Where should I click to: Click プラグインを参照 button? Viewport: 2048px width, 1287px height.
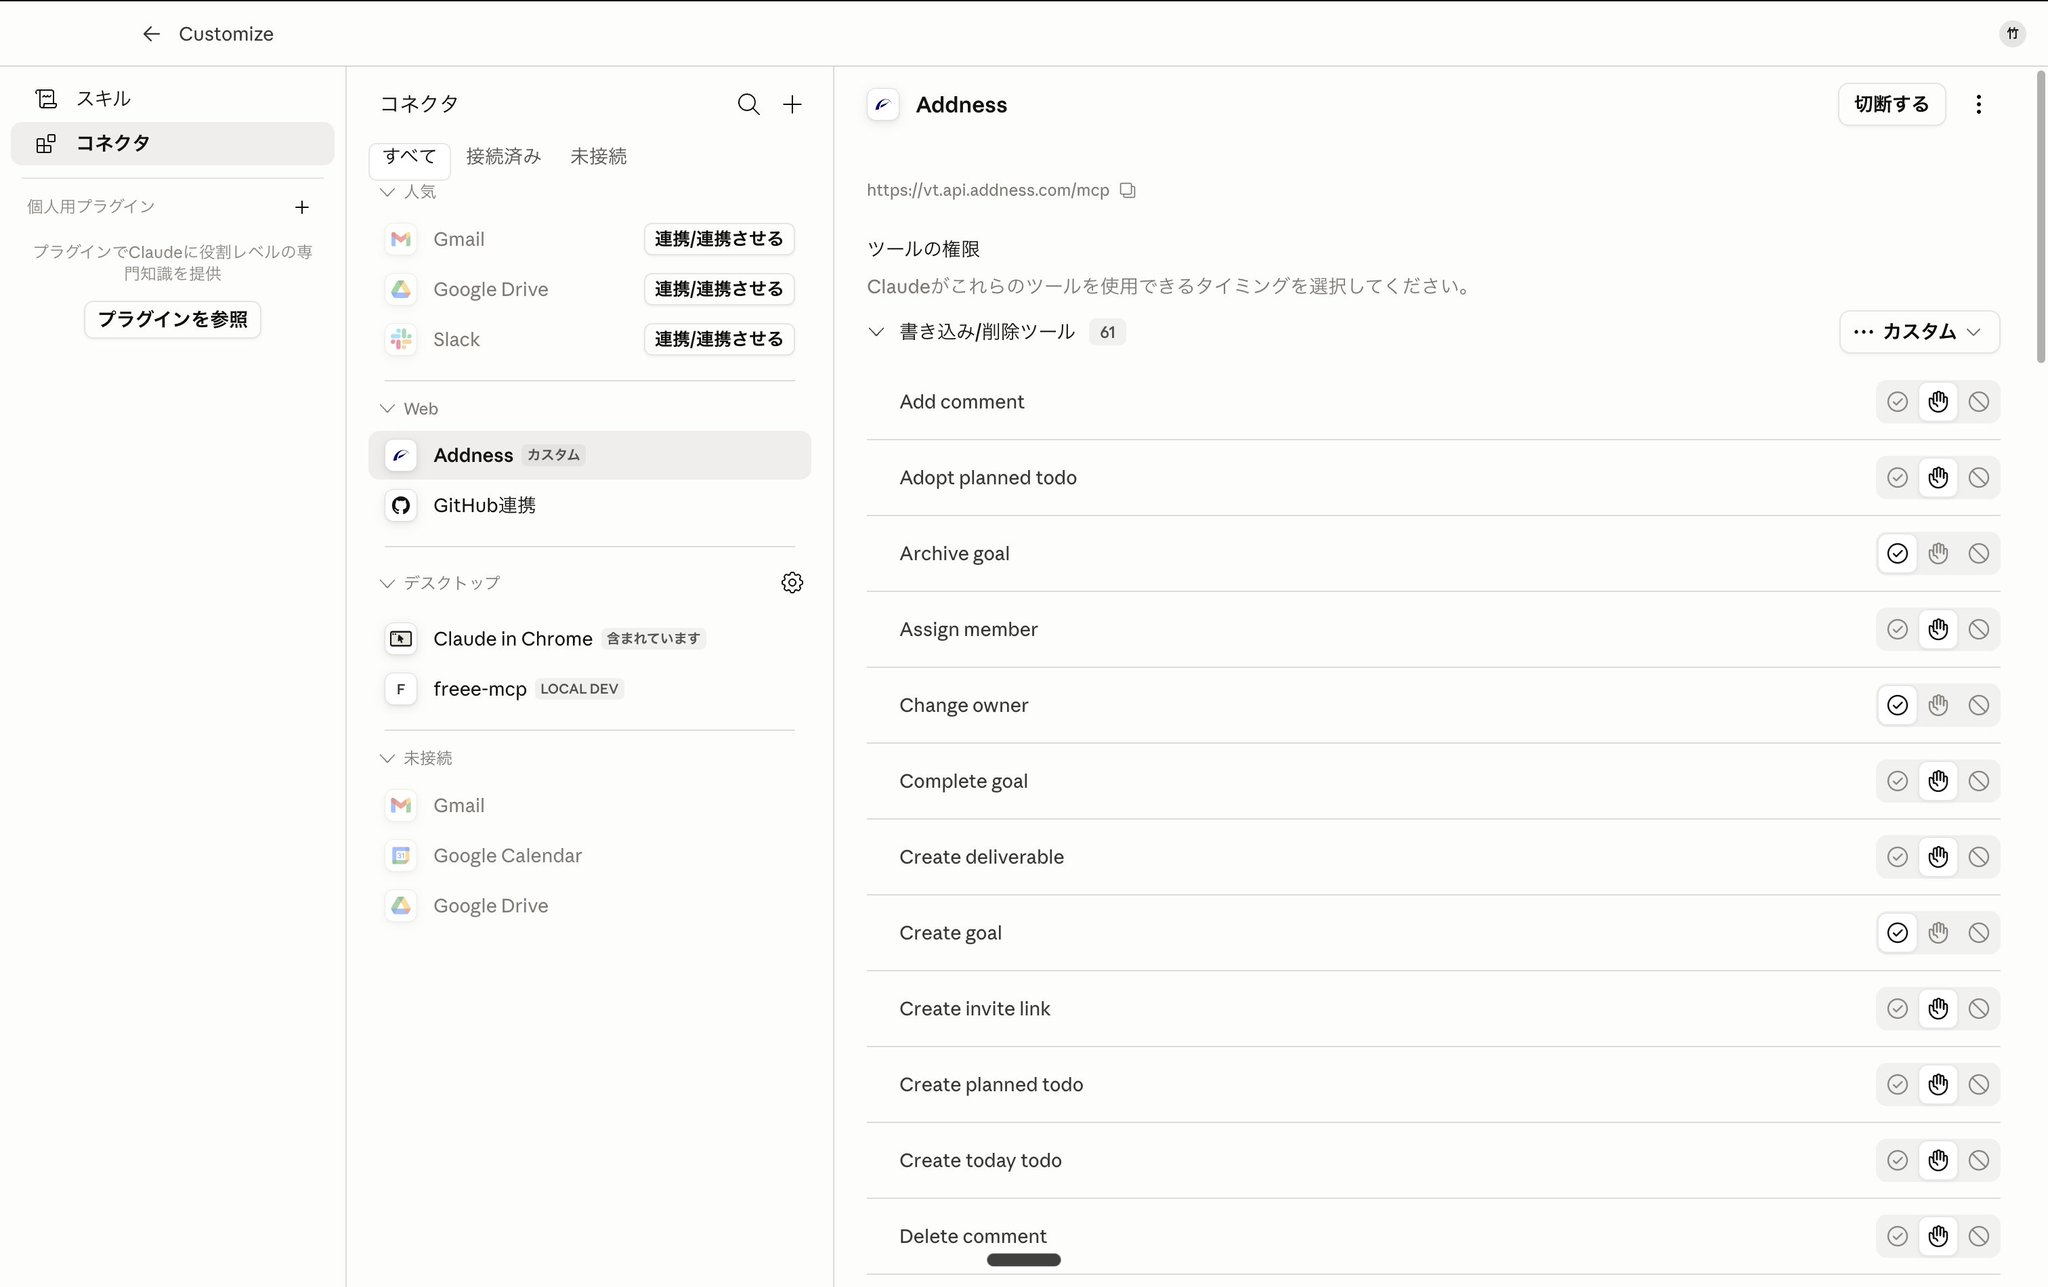pyautogui.click(x=172, y=319)
